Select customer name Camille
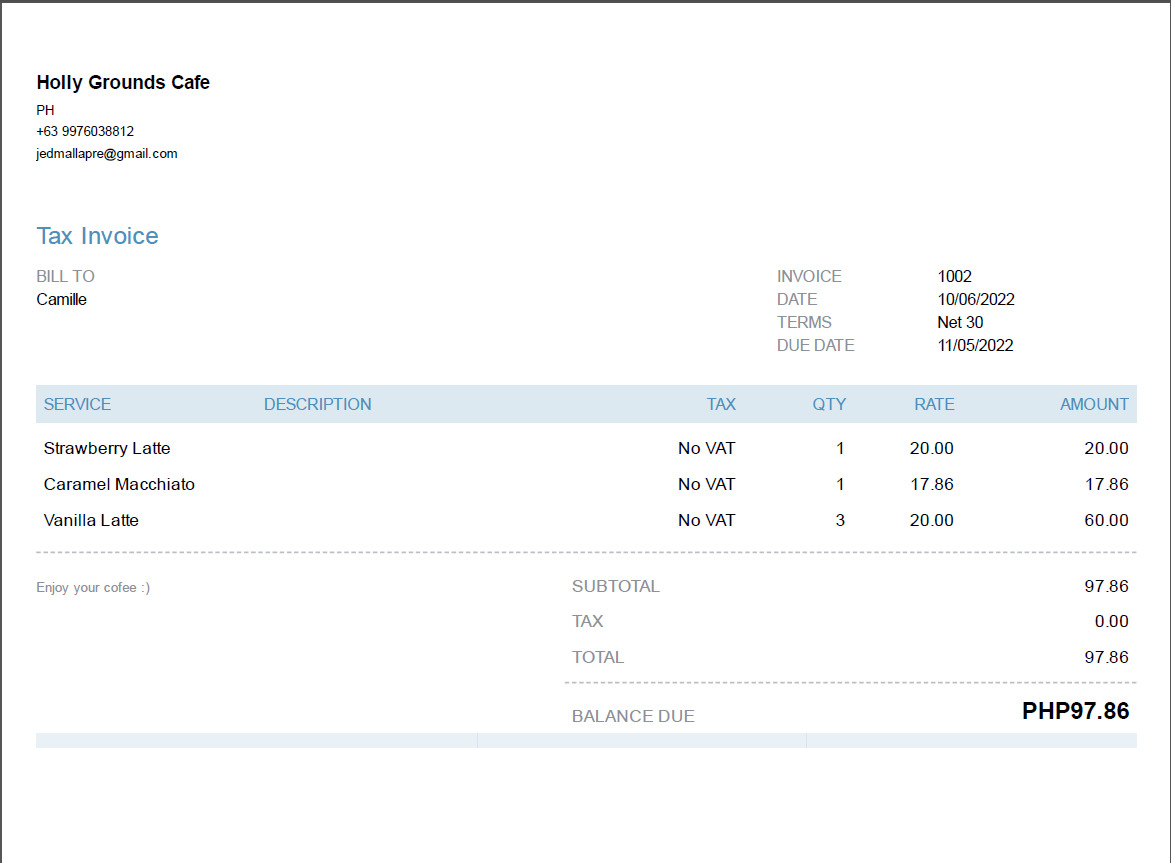This screenshot has height=863, width=1171. point(61,299)
